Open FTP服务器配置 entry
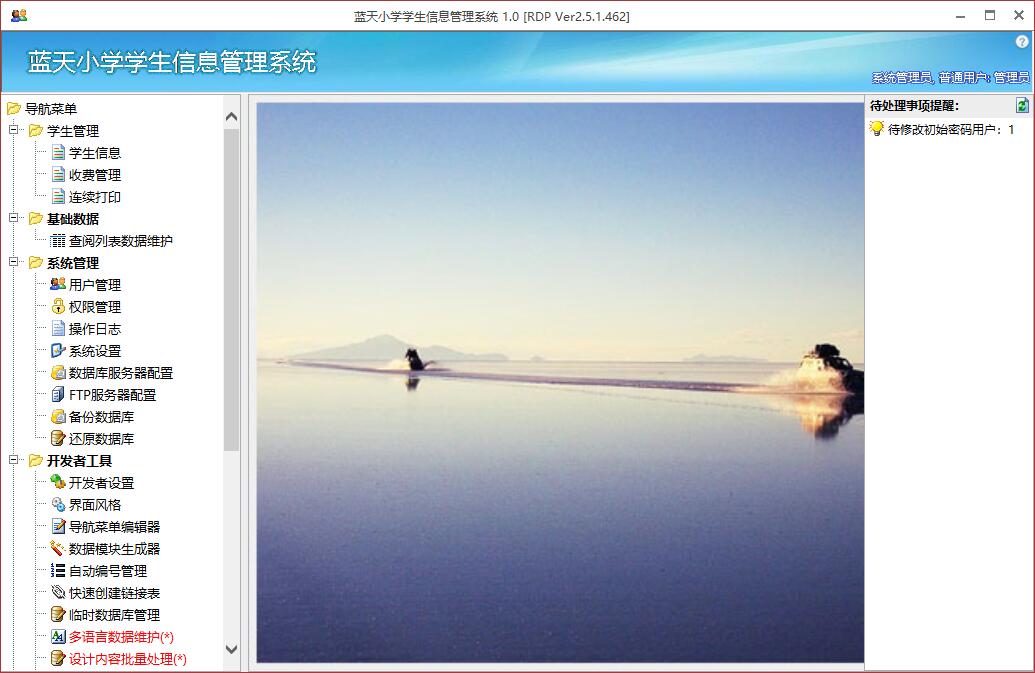Screen dimensions: 1035x673 (113, 395)
